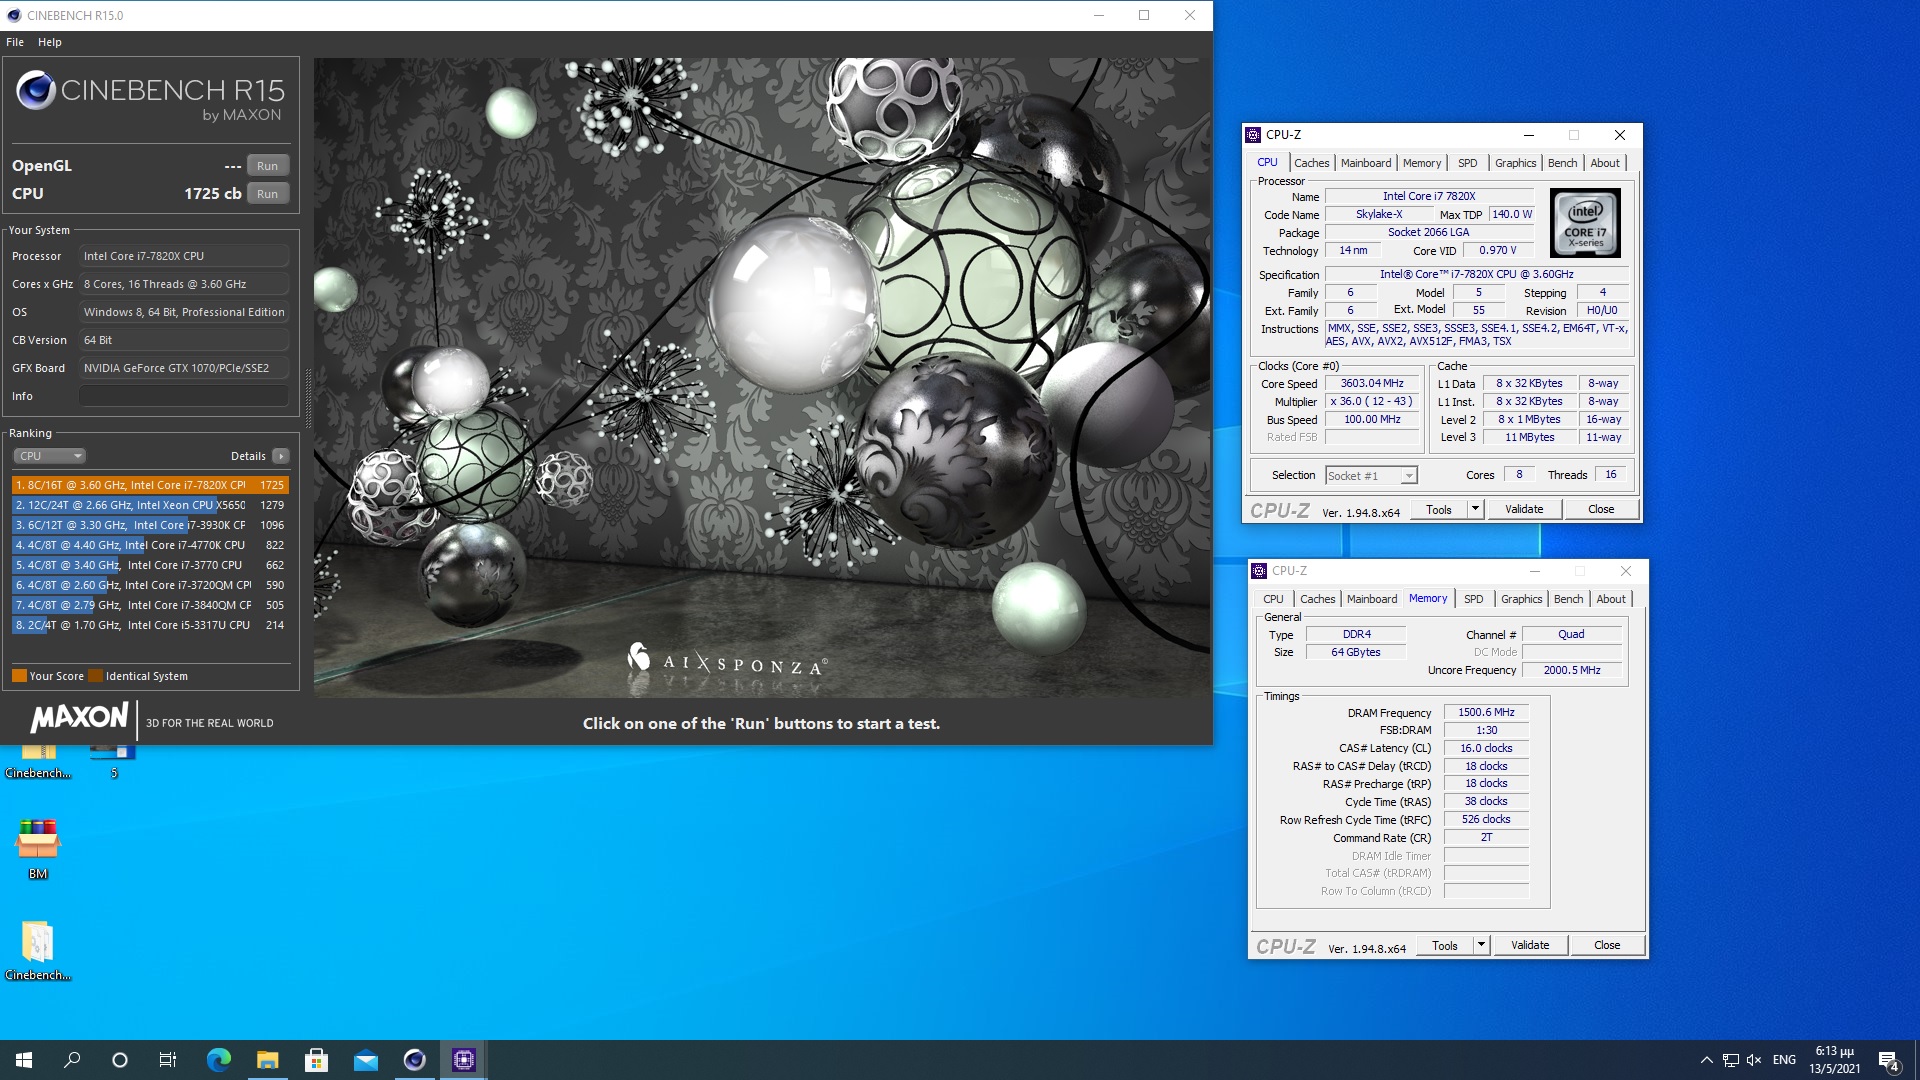
Task: Open network tray icon
Action: [1730, 1060]
